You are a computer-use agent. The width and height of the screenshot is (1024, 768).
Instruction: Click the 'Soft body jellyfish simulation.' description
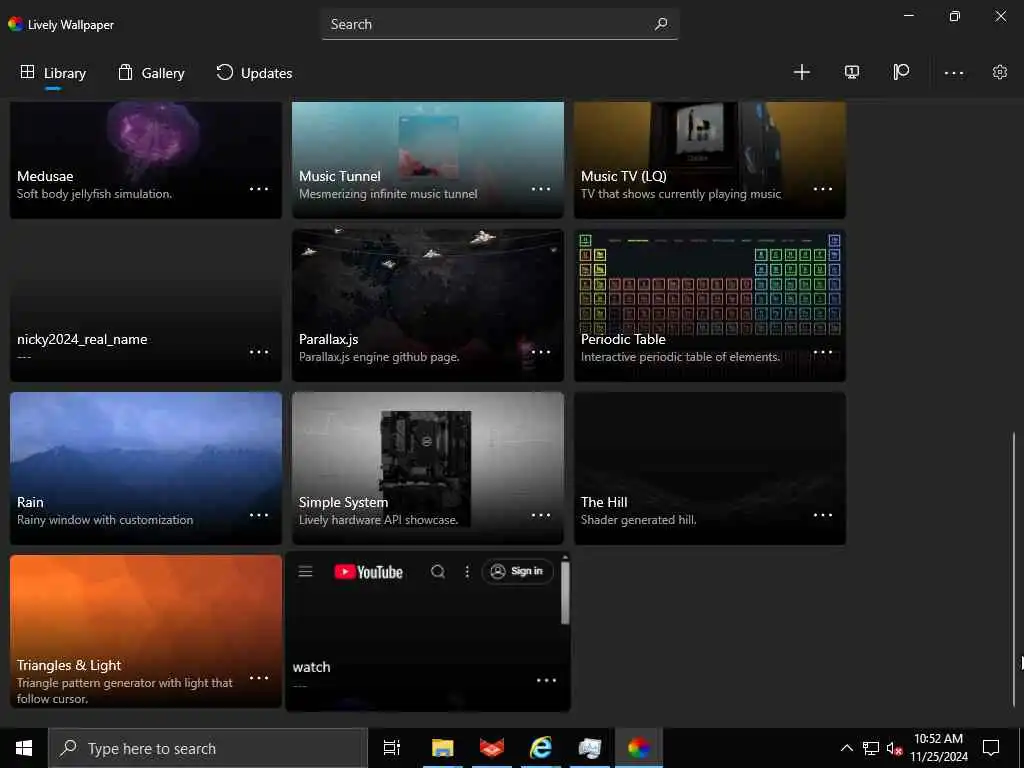click(95, 194)
